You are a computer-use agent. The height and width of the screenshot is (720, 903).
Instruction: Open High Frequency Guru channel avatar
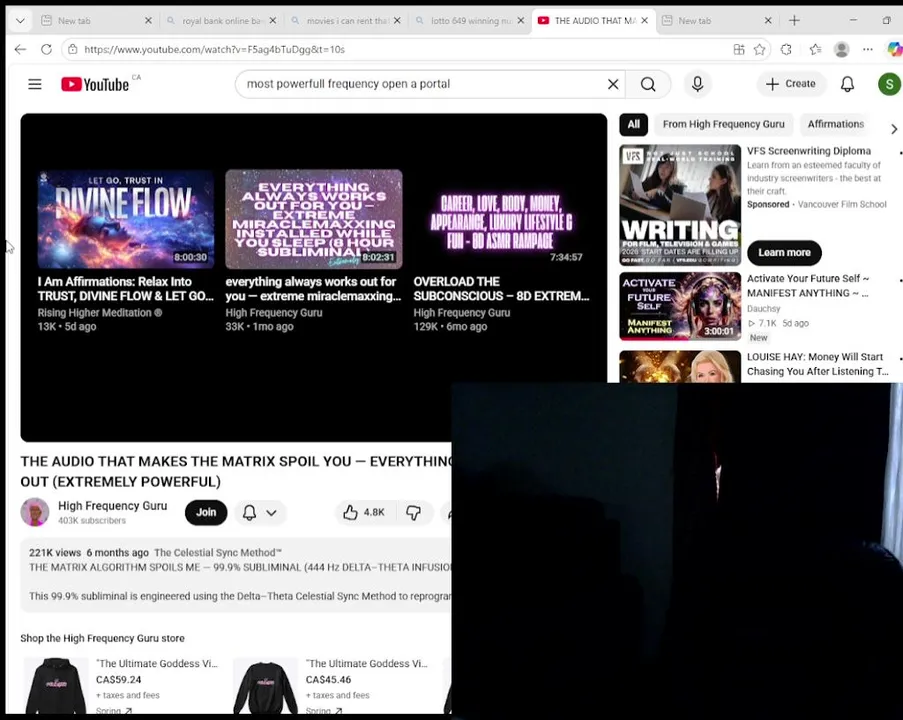(x=35, y=512)
